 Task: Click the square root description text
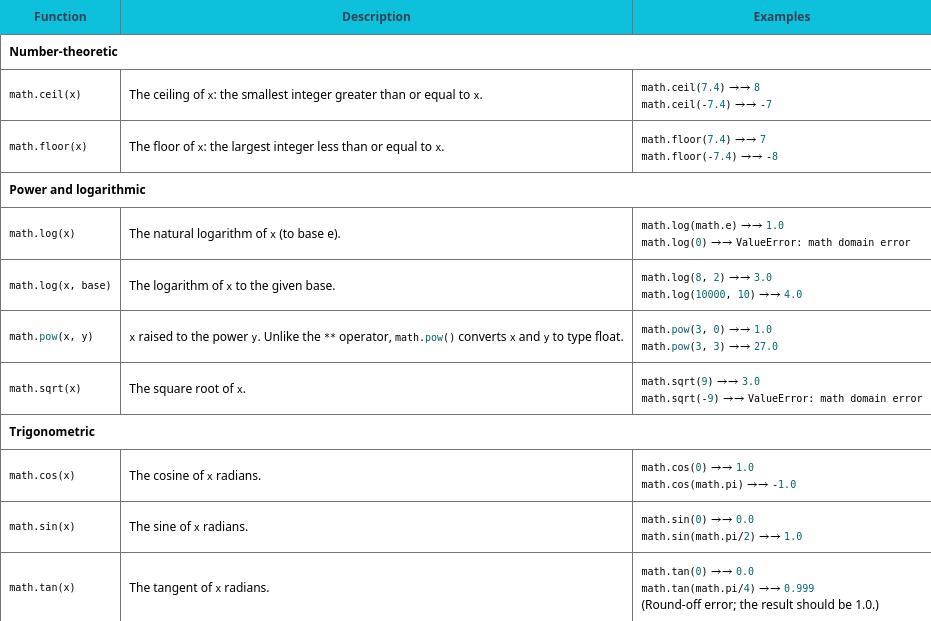(187, 389)
